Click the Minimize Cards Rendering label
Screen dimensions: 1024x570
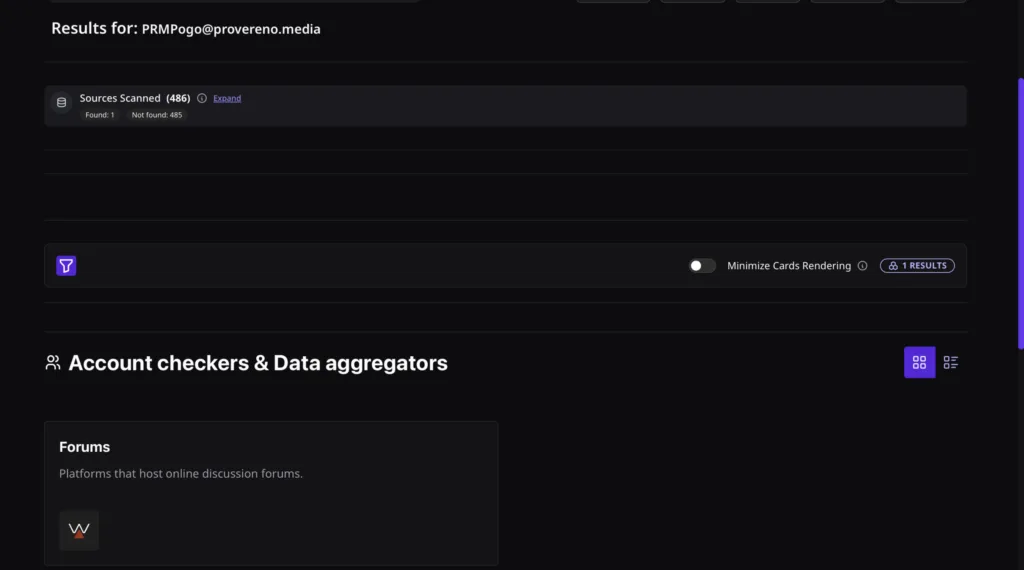point(789,266)
